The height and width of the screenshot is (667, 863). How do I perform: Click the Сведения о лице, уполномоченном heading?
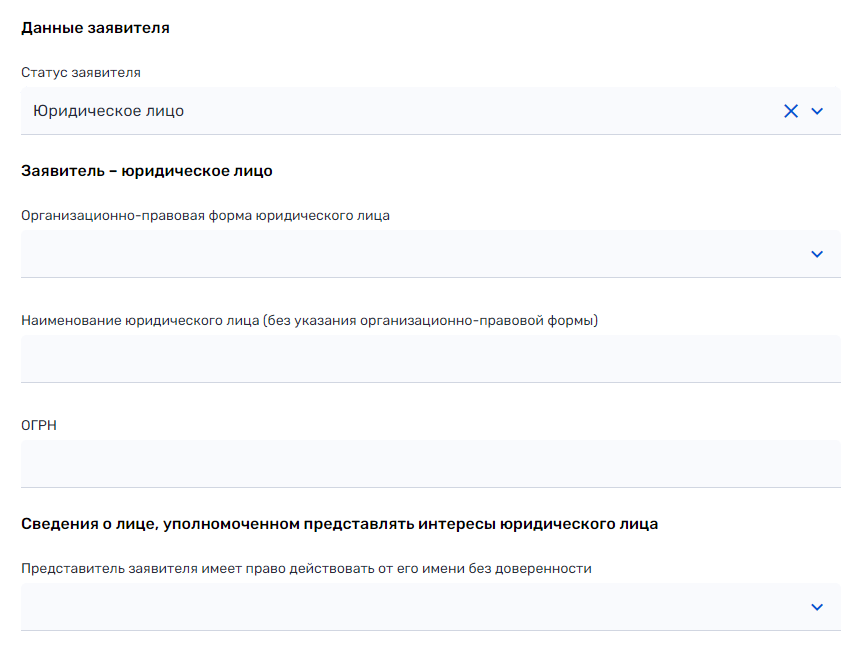tap(339, 524)
